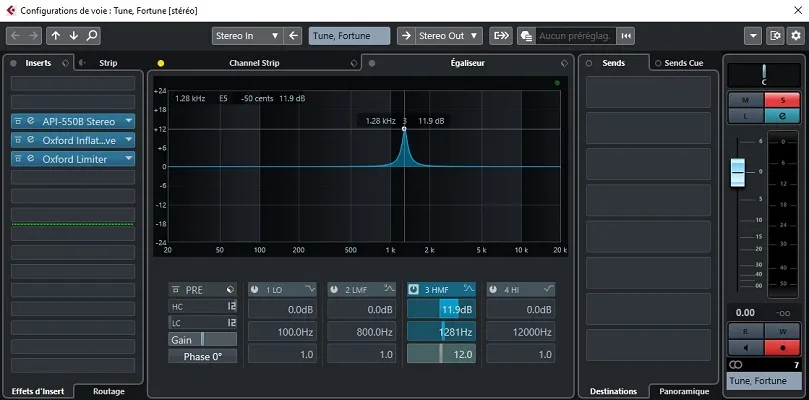Click the channel volume fader handle
Viewport: 809px width, 400px height.
[738, 172]
